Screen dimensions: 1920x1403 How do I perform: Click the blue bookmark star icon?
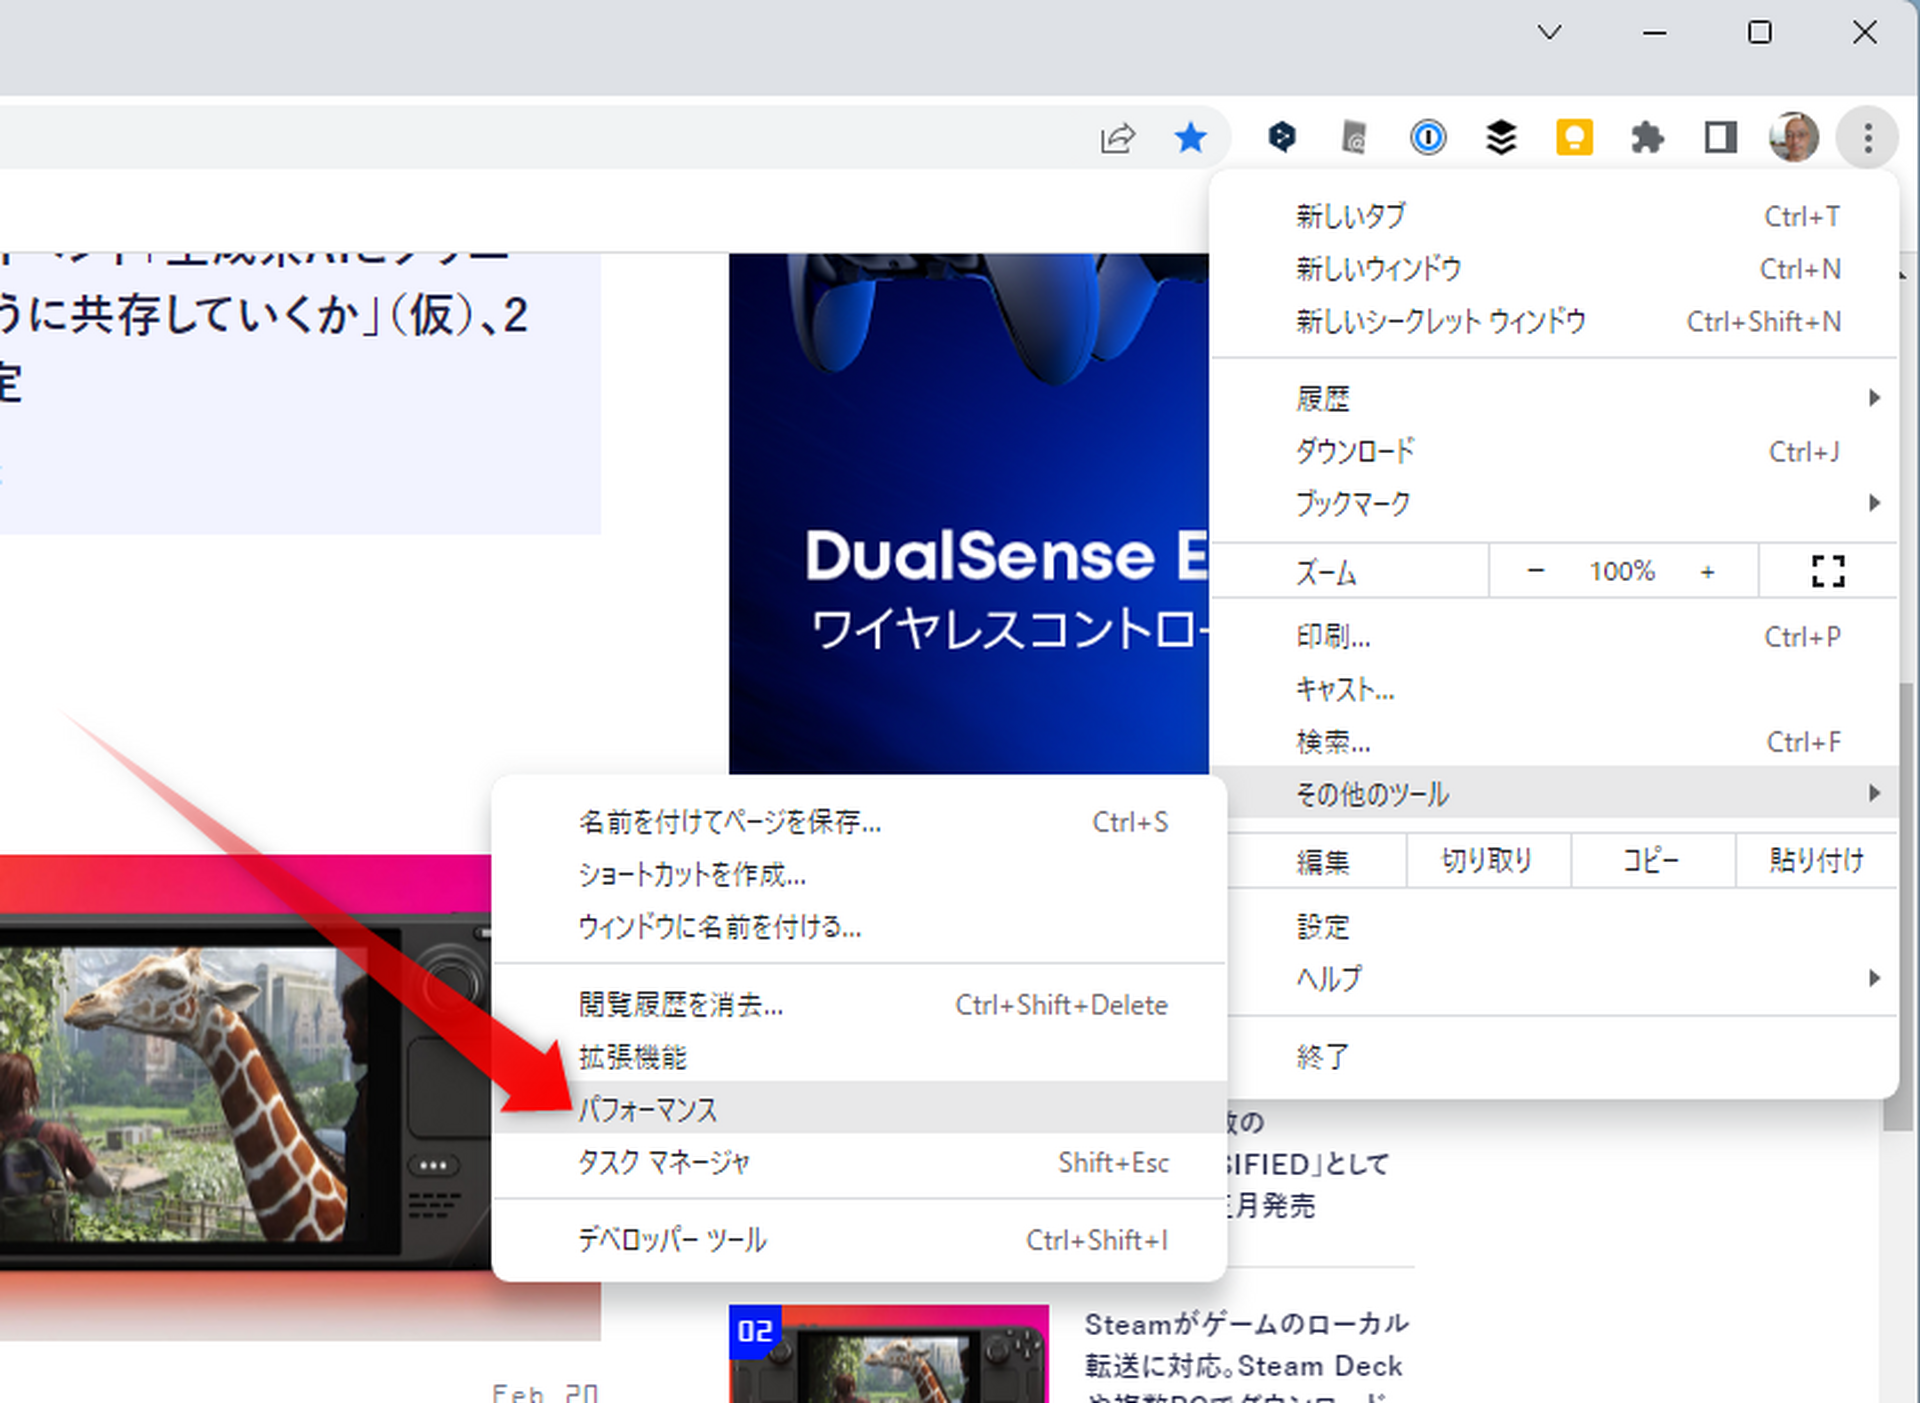[1190, 138]
